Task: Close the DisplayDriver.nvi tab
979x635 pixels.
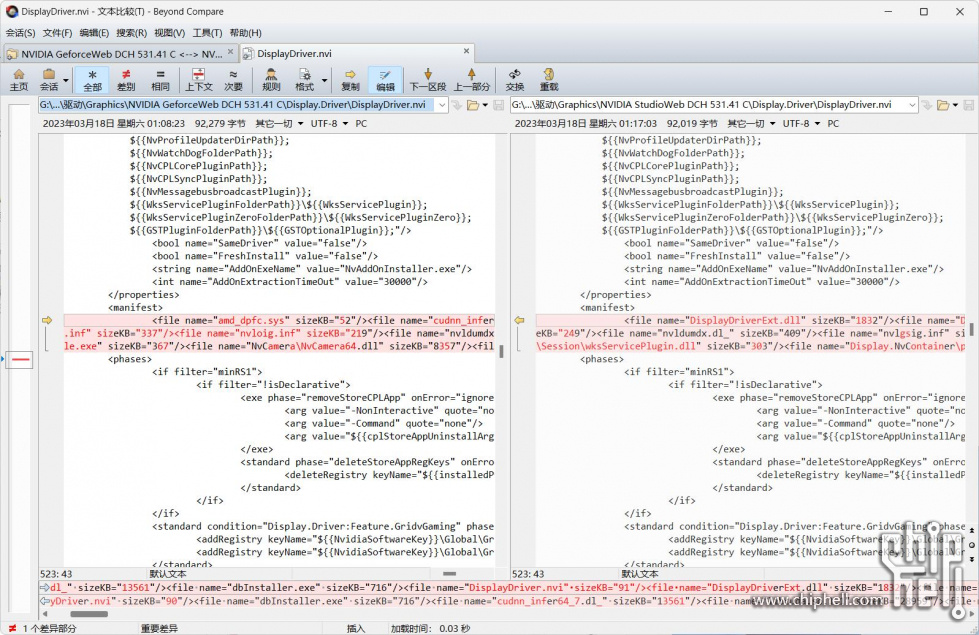Action: click(x=466, y=51)
